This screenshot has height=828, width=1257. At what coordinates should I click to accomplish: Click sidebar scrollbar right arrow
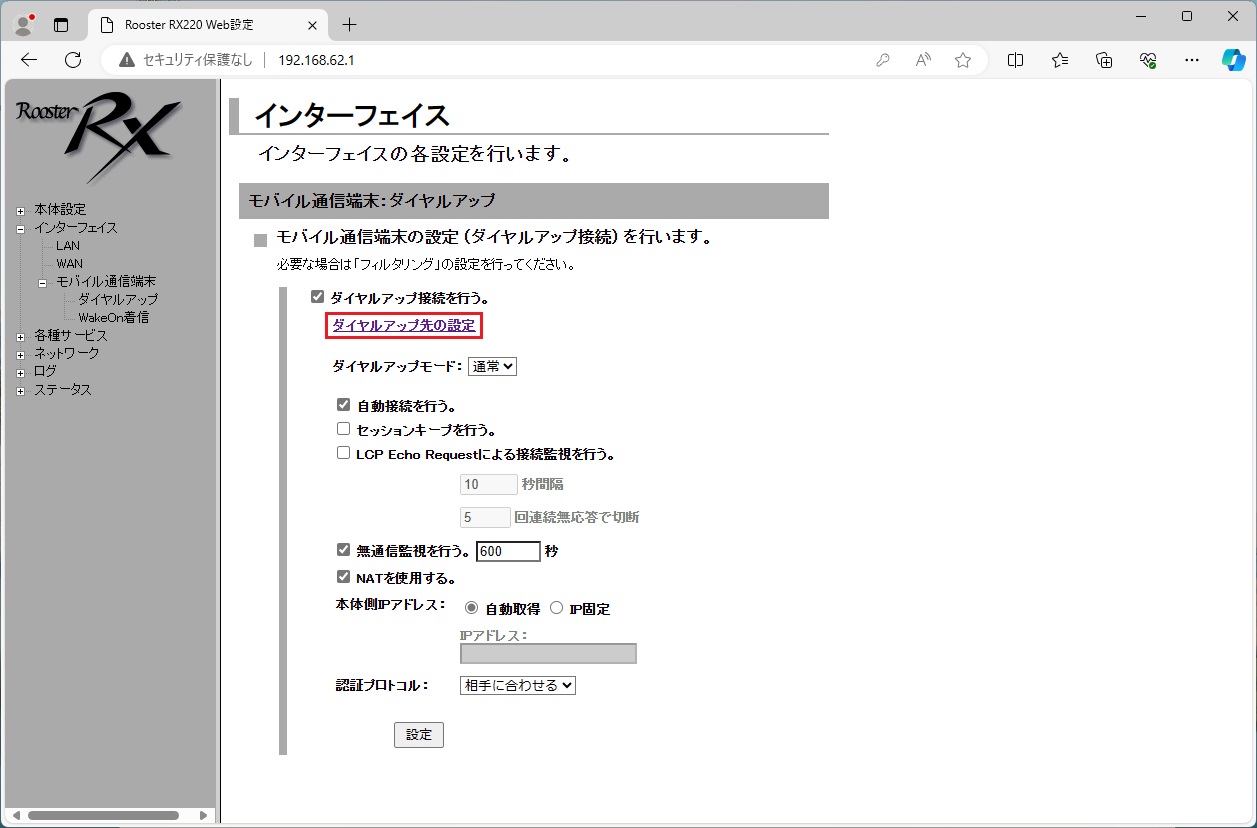[x=204, y=815]
